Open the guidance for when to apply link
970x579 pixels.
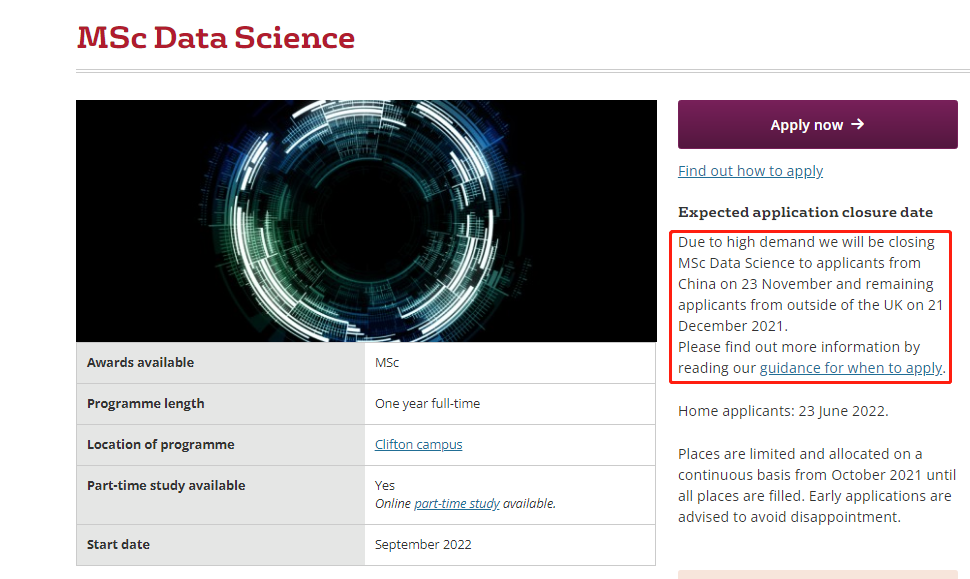coord(850,368)
